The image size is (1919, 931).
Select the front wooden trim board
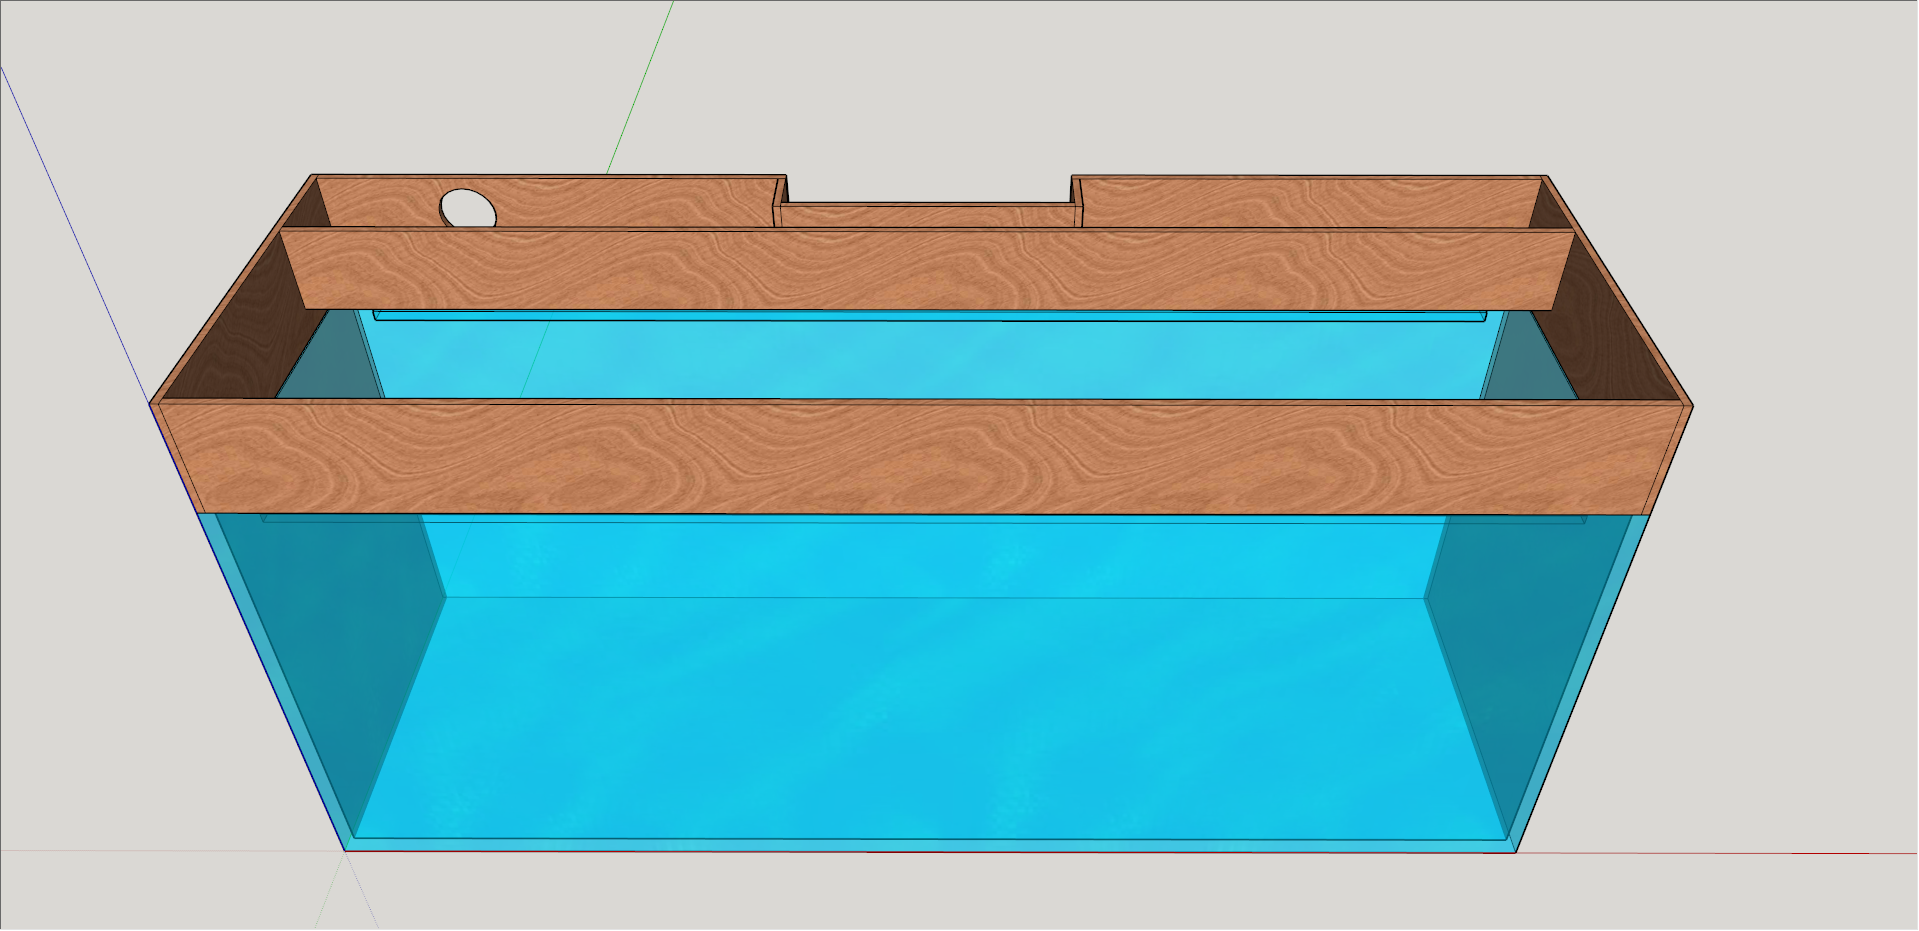(x=920, y=457)
